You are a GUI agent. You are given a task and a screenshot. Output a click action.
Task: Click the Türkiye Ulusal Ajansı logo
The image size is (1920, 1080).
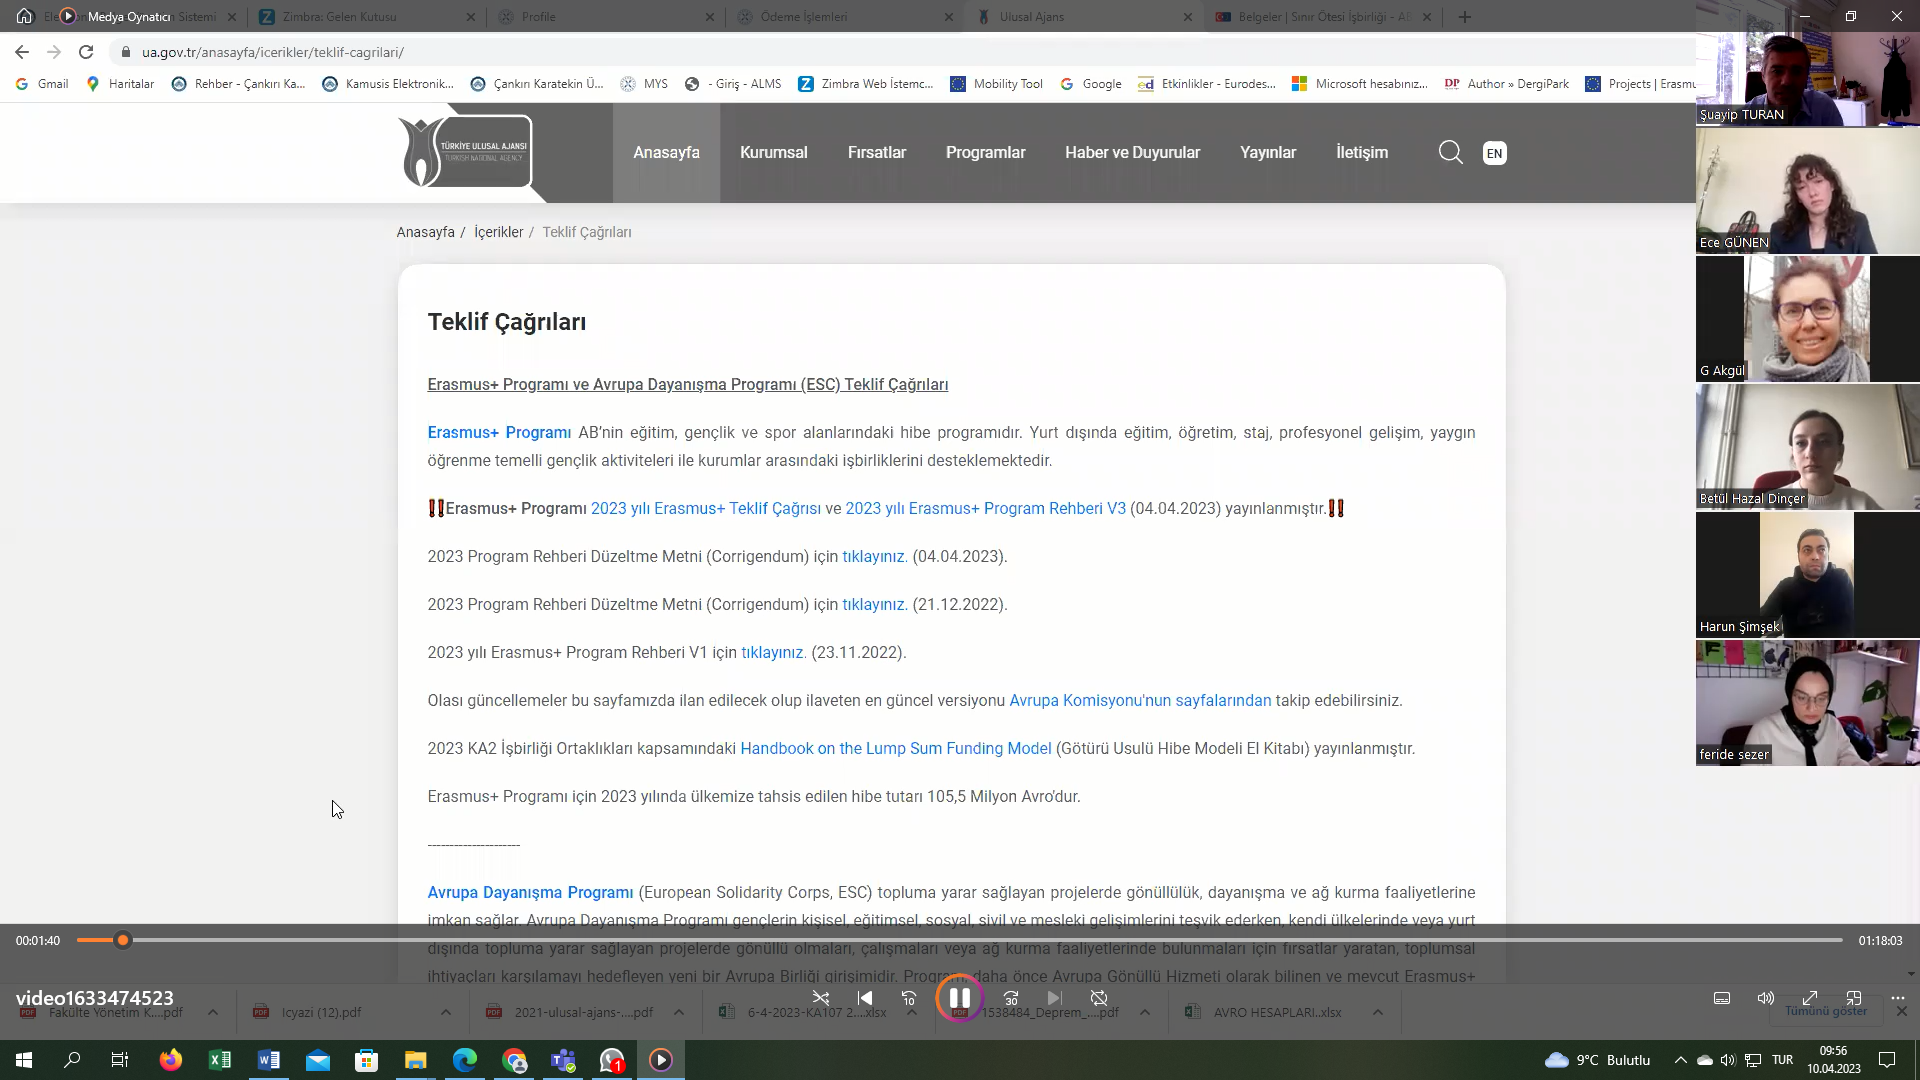[465, 152]
